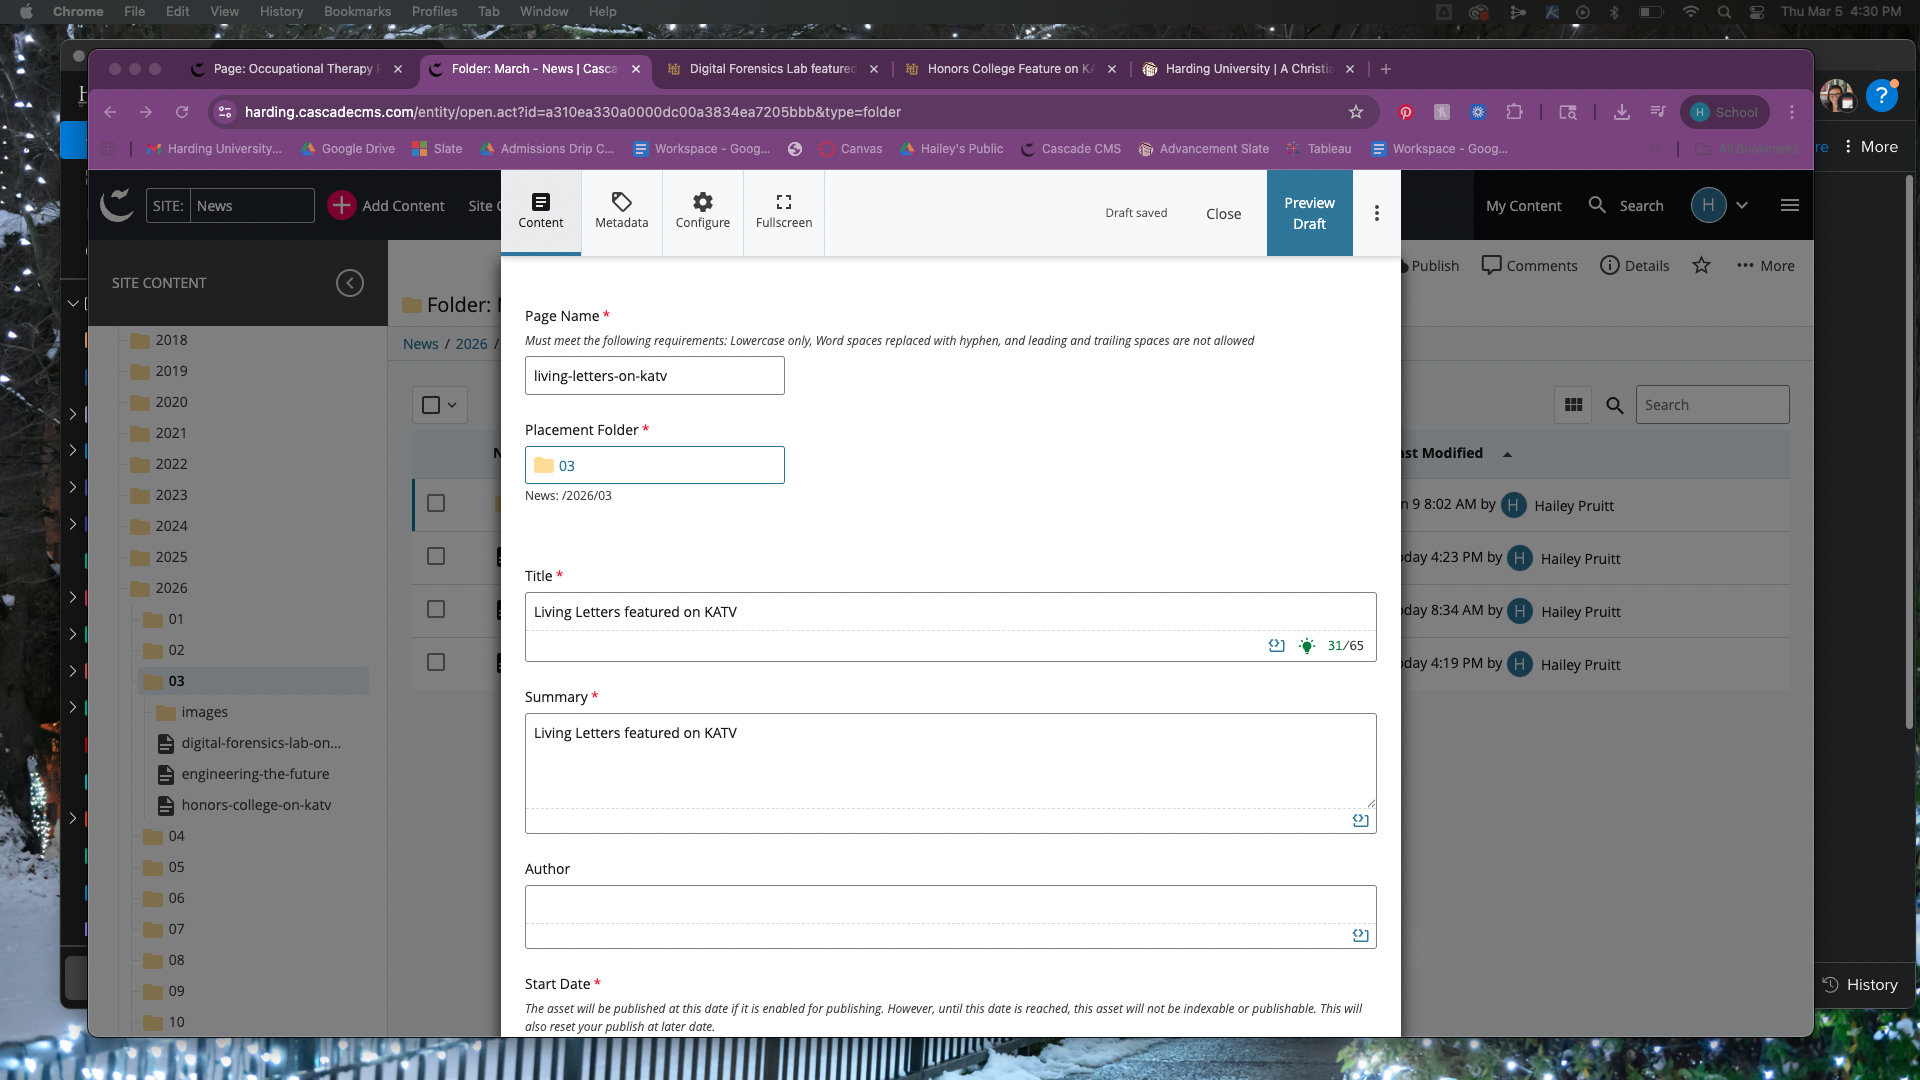Open the editor's three-dot options menu

tap(1376, 213)
